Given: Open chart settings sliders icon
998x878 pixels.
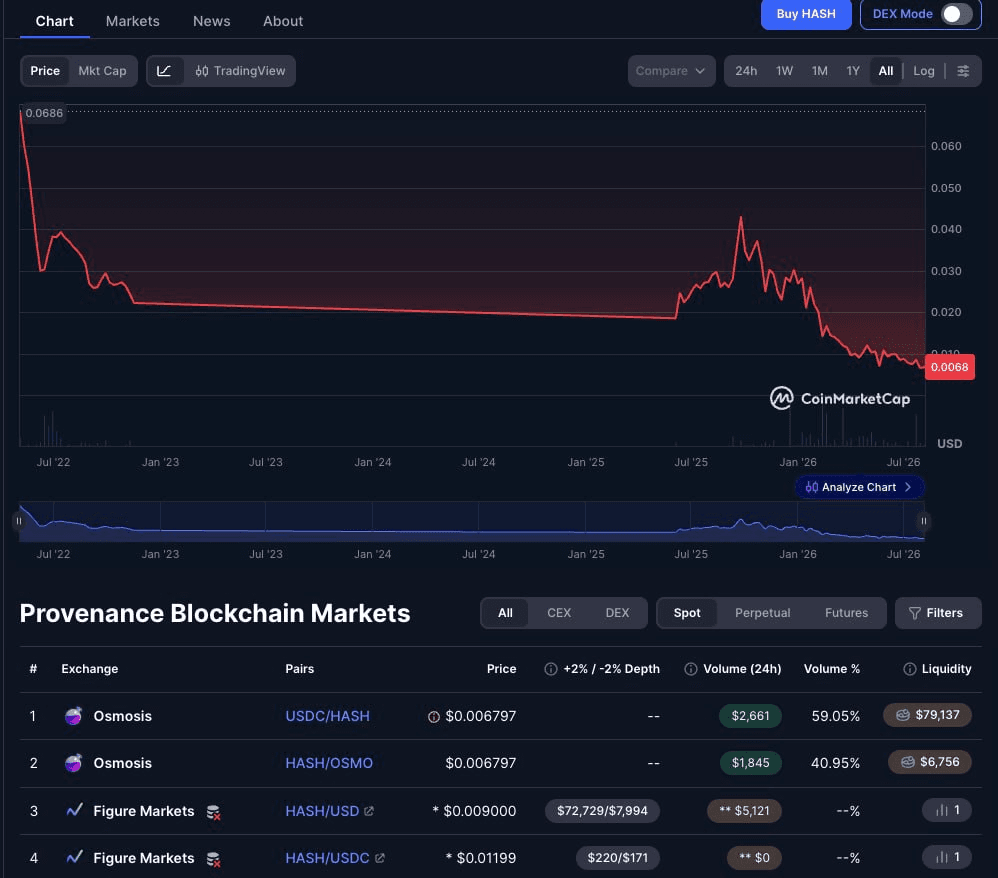Looking at the screenshot, I should pos(963,71).
